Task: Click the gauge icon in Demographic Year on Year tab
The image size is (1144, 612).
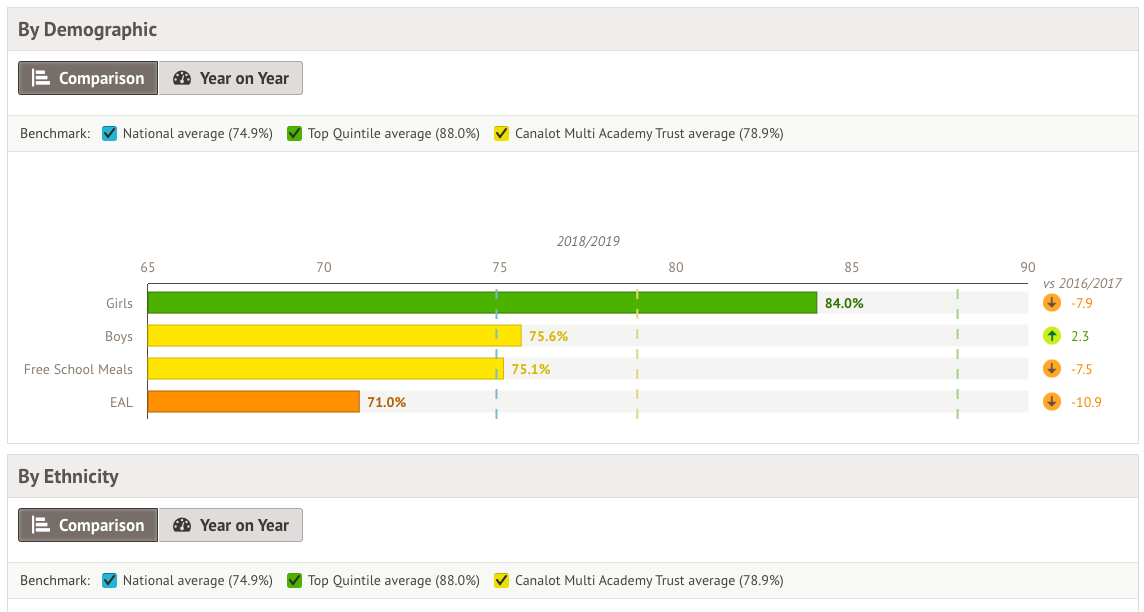Action: coord(182,78)
